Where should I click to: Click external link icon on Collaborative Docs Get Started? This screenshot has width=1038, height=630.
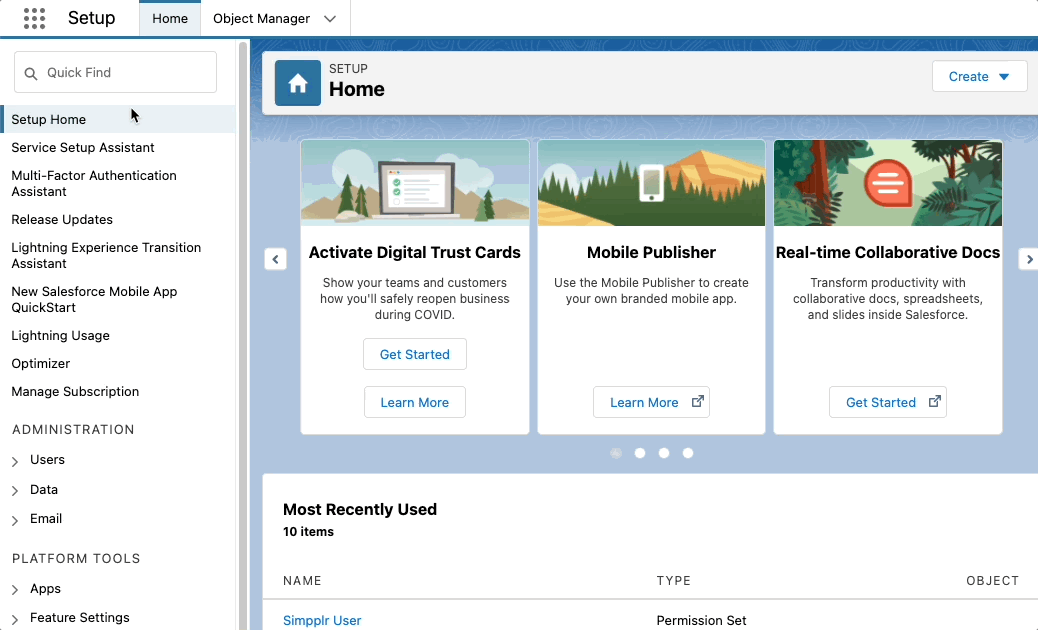(935, 402)
